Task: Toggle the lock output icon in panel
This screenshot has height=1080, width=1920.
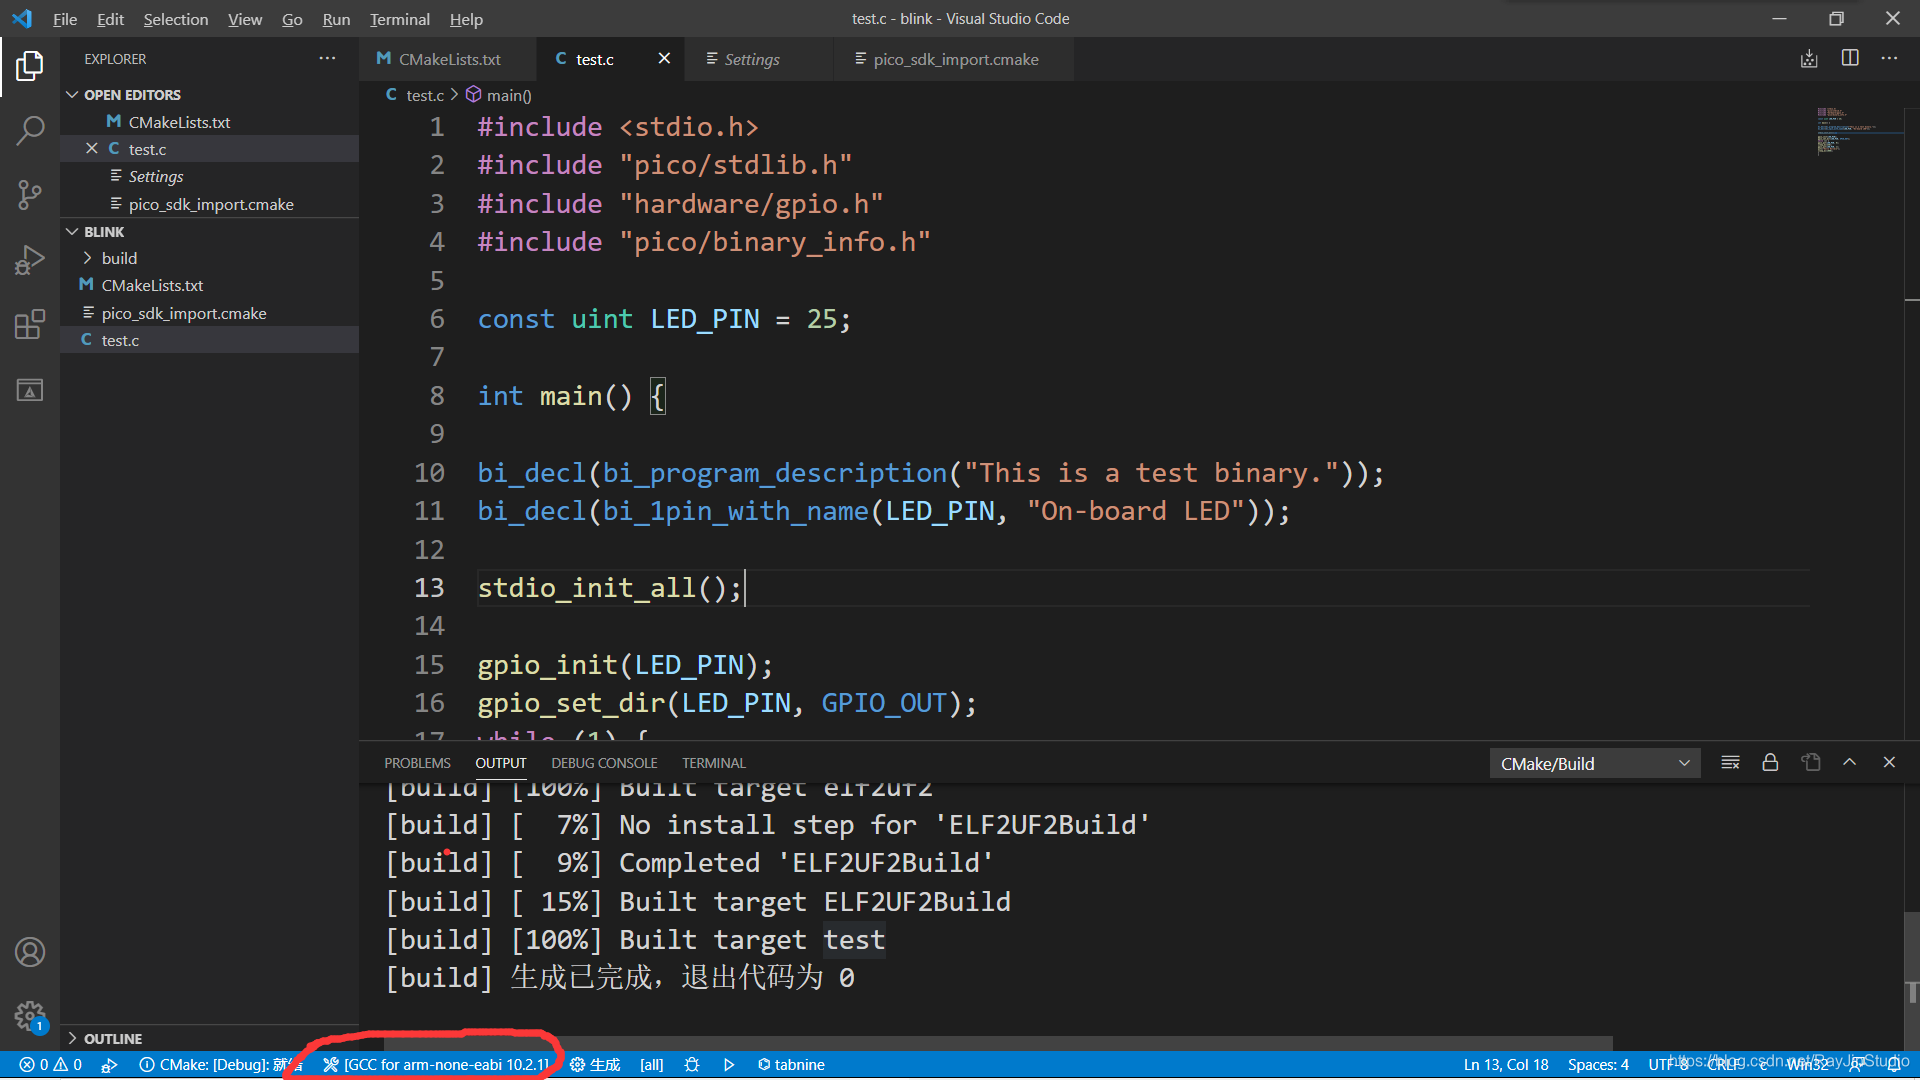Action: (1771, 762)
